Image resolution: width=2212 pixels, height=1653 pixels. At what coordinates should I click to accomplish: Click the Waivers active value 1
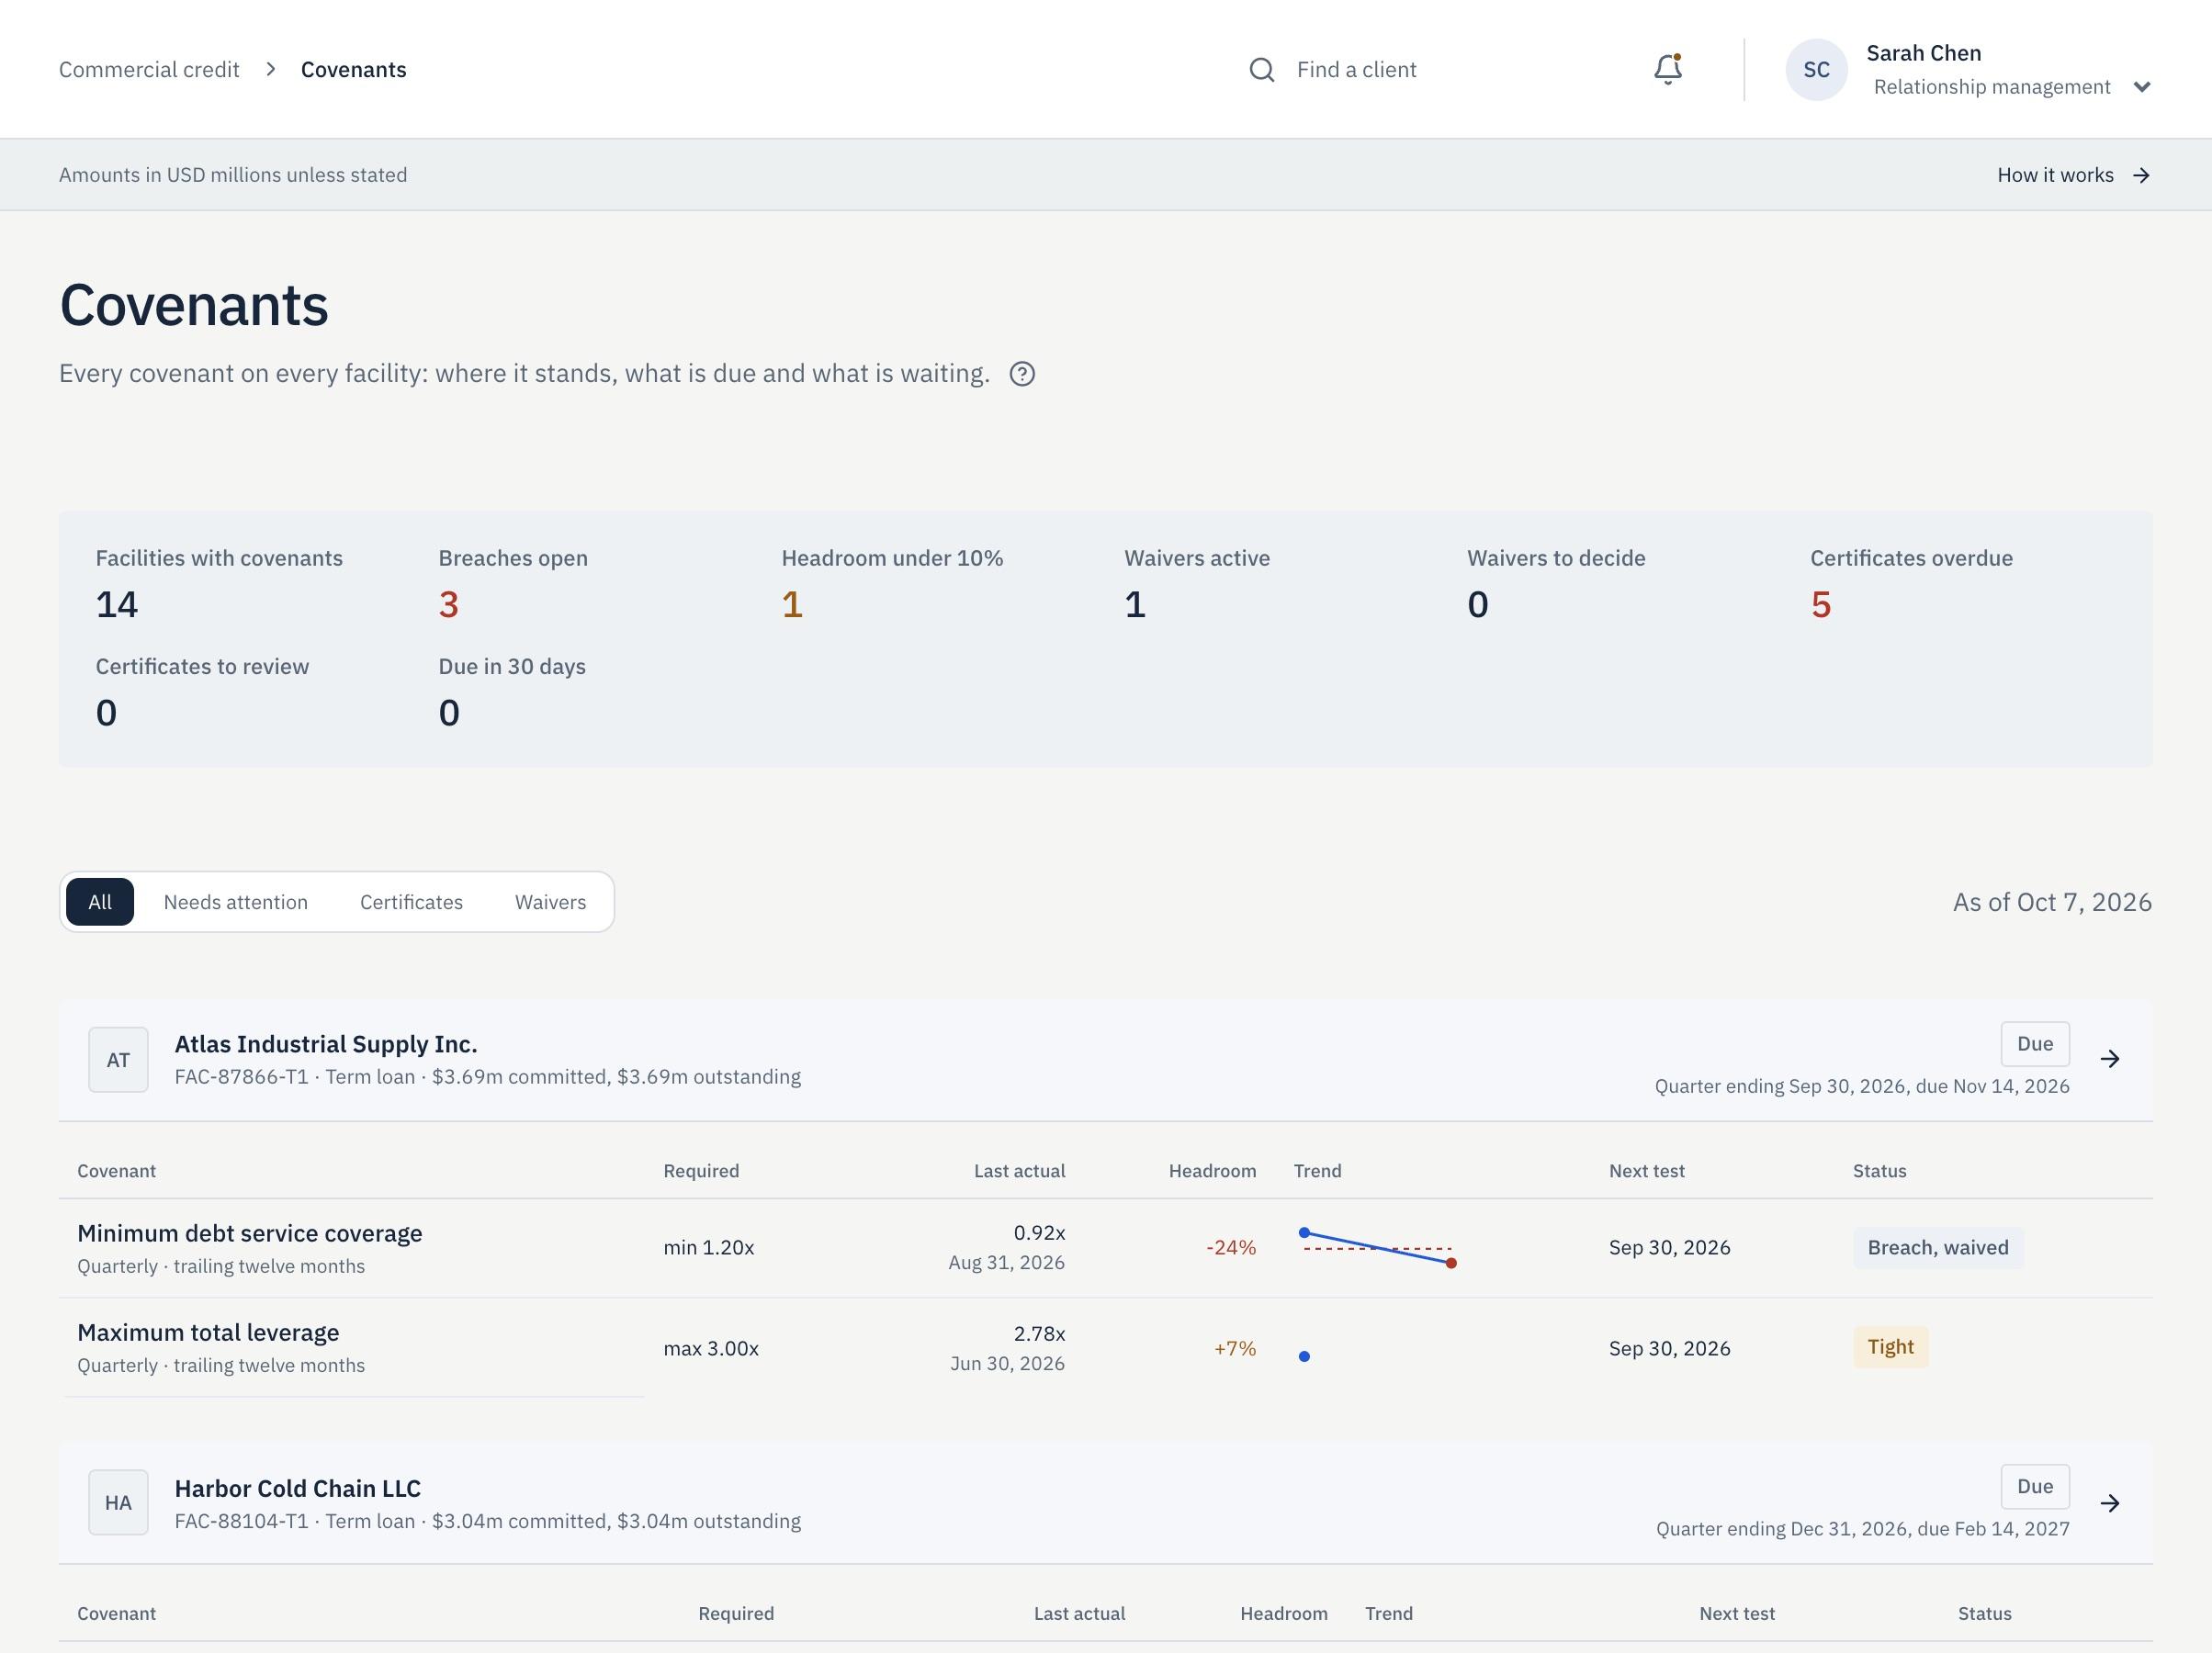pos(1135,605)
